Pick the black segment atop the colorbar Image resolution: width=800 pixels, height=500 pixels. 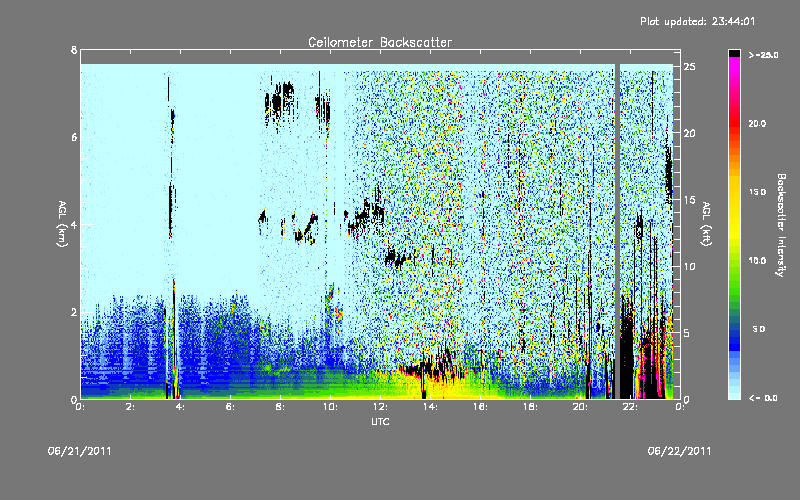[x=734, y=53]
